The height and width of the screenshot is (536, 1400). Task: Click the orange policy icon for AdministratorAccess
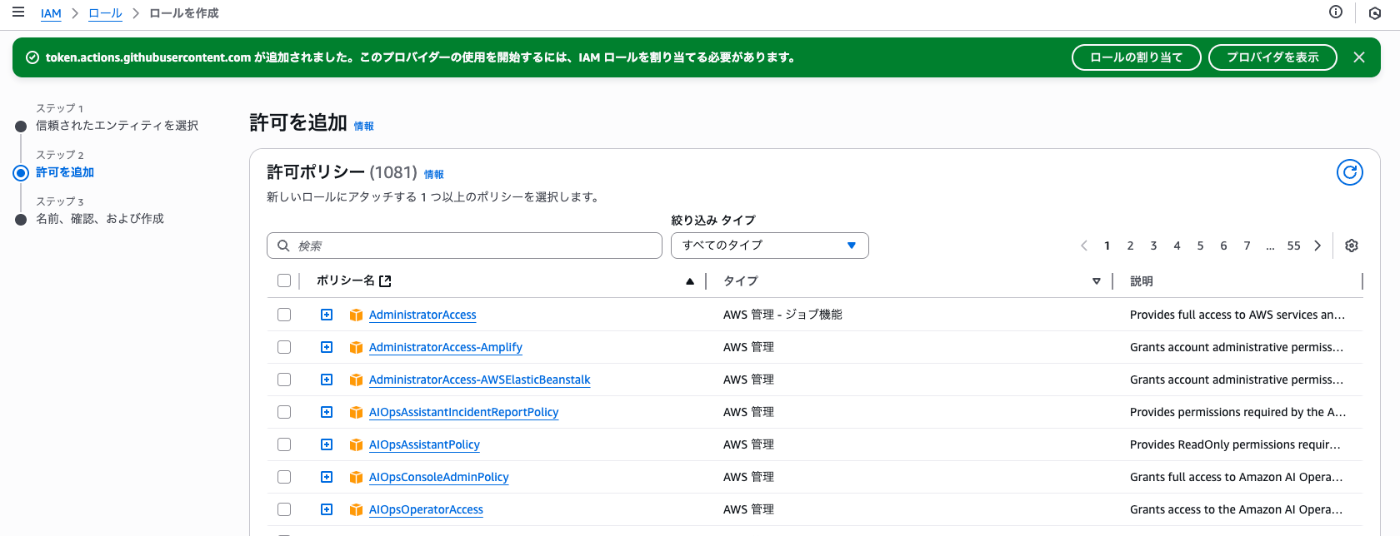tap(355, 315)
